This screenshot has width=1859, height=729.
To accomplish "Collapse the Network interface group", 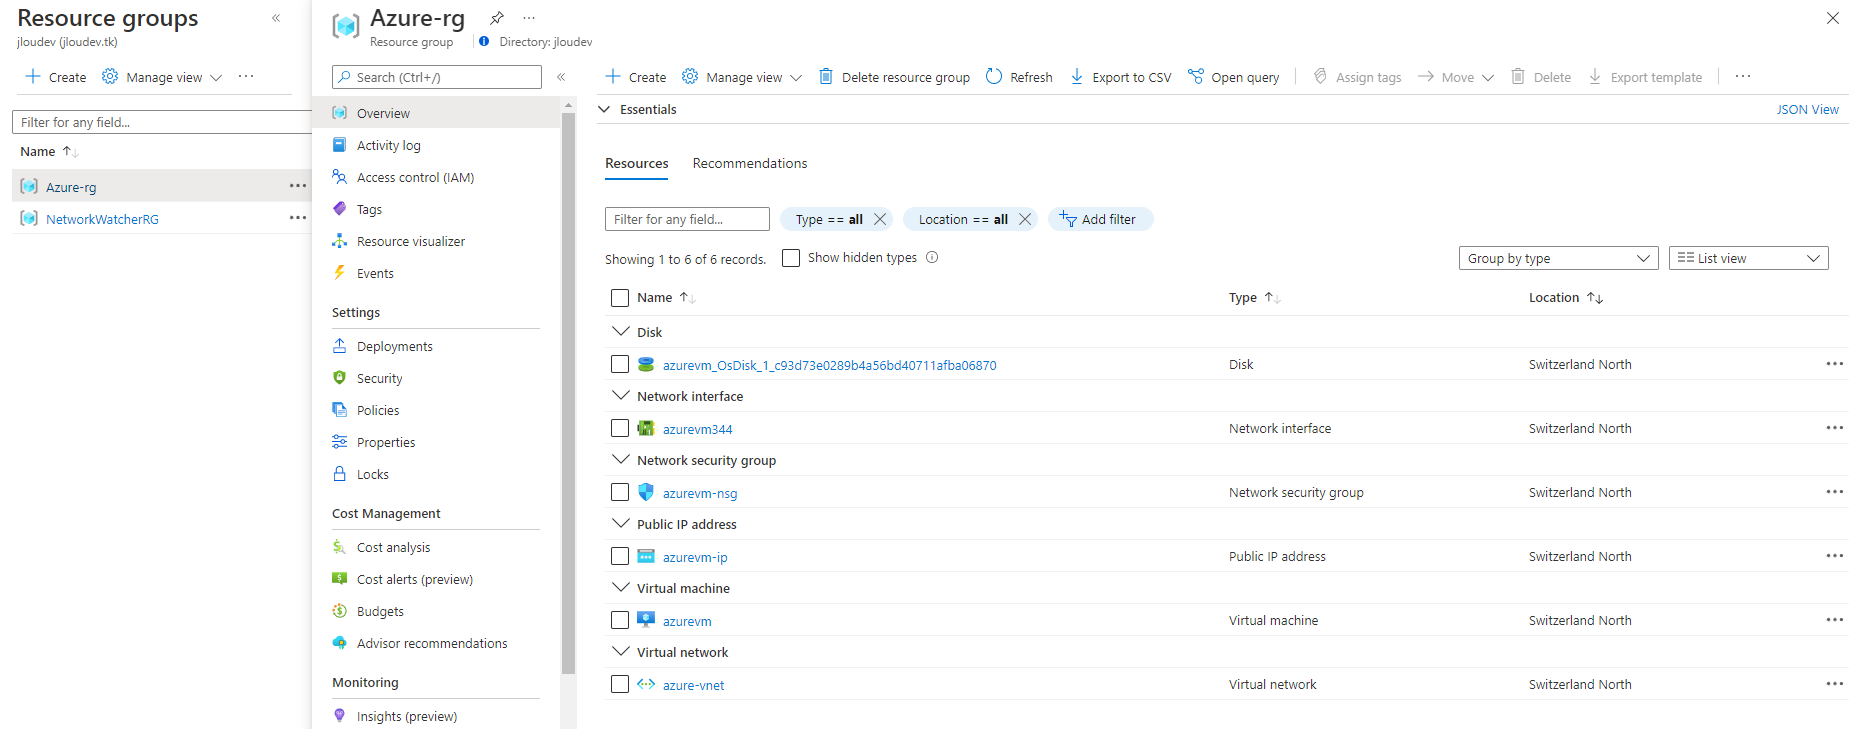I will [x=620, y=395].
